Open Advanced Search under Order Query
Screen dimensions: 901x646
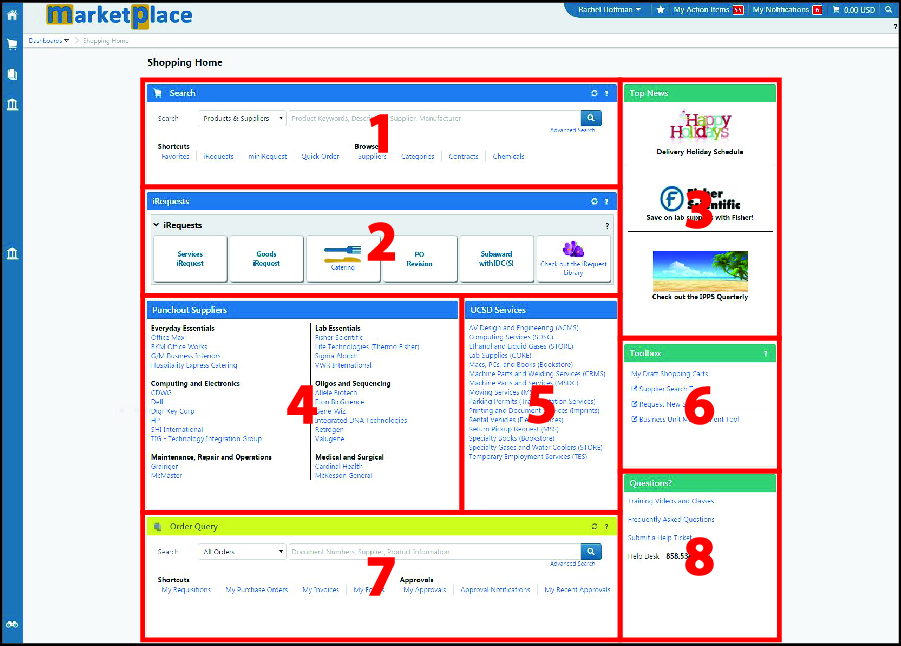(x=572, y=564)
